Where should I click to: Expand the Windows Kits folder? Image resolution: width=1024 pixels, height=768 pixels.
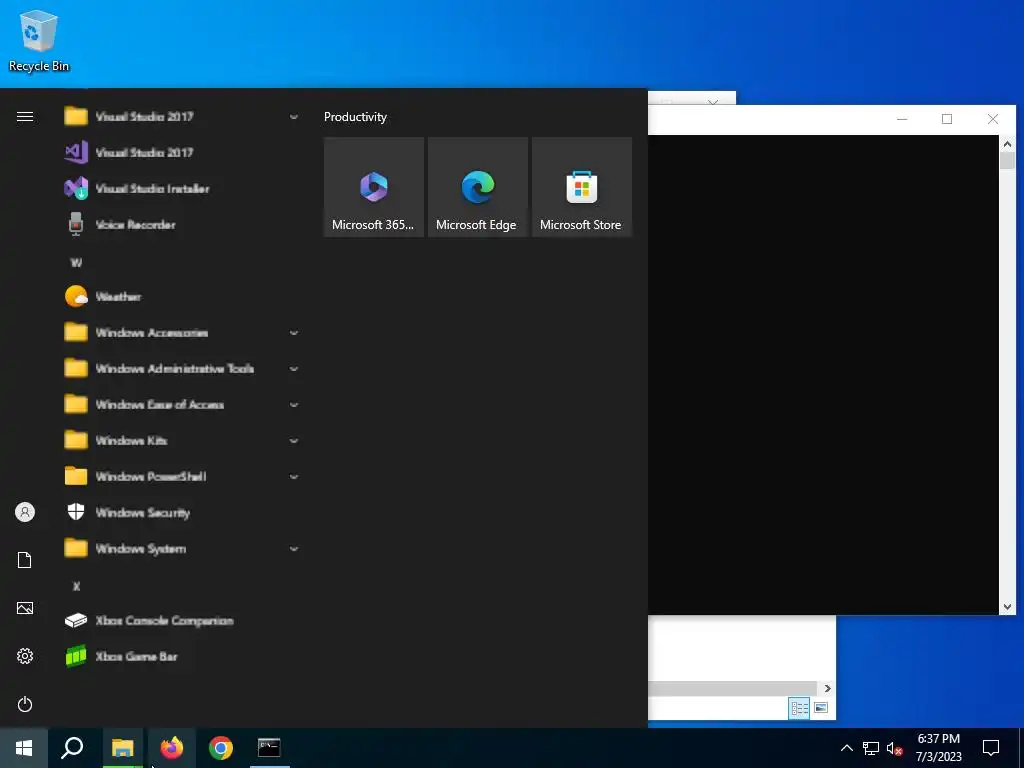click(182, 440)
